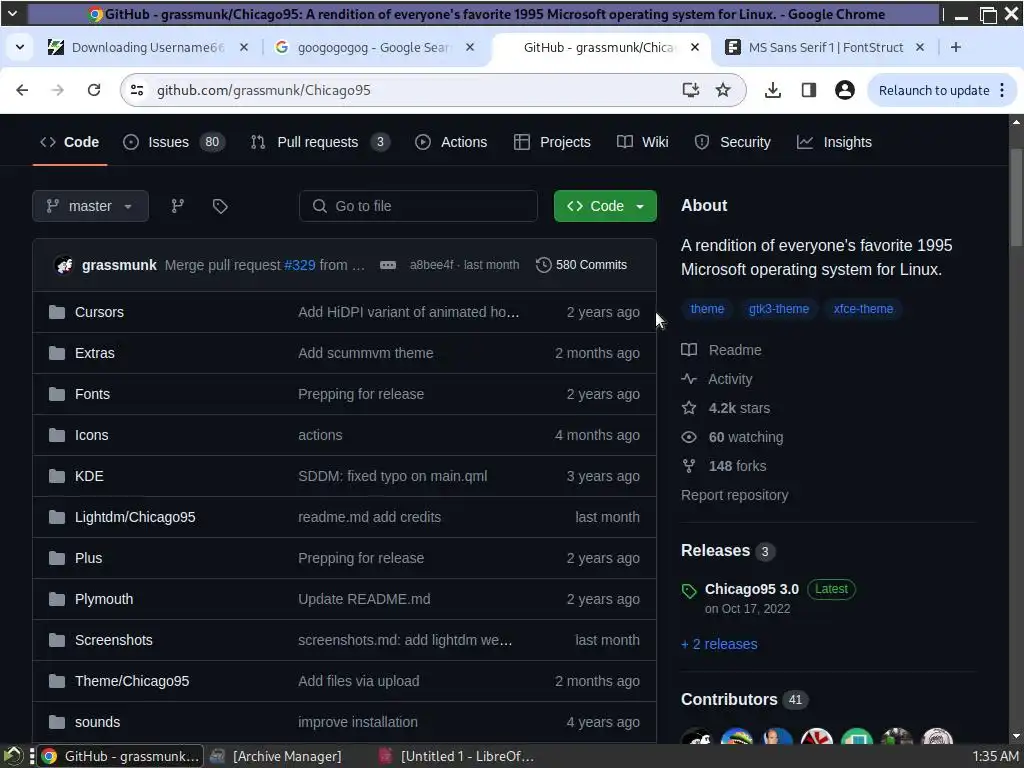Screen dimensions: 1024x768
Task: Click the browser back arrow
Action: 22,90
